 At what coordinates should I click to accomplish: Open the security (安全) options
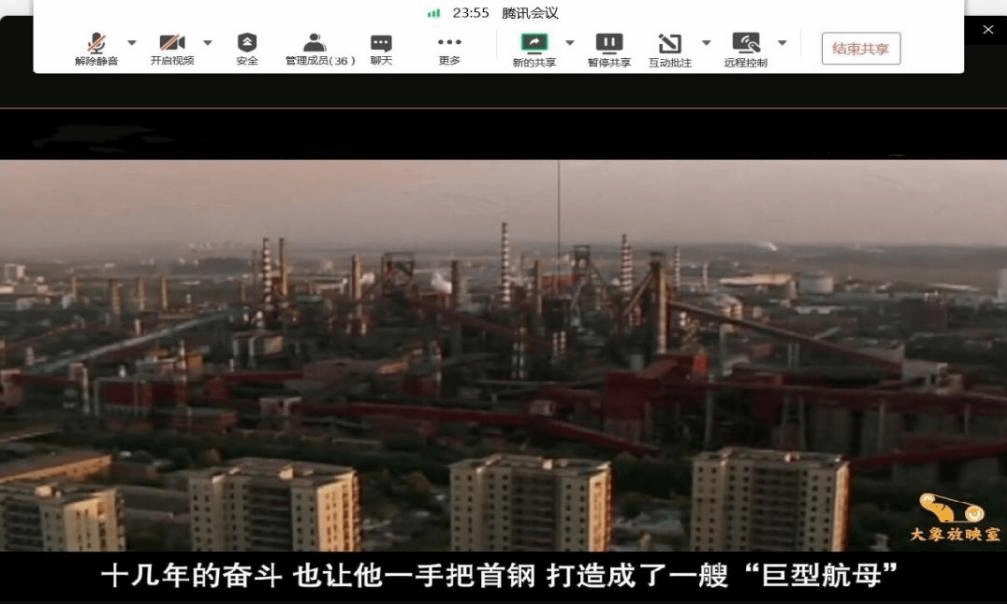247,48
